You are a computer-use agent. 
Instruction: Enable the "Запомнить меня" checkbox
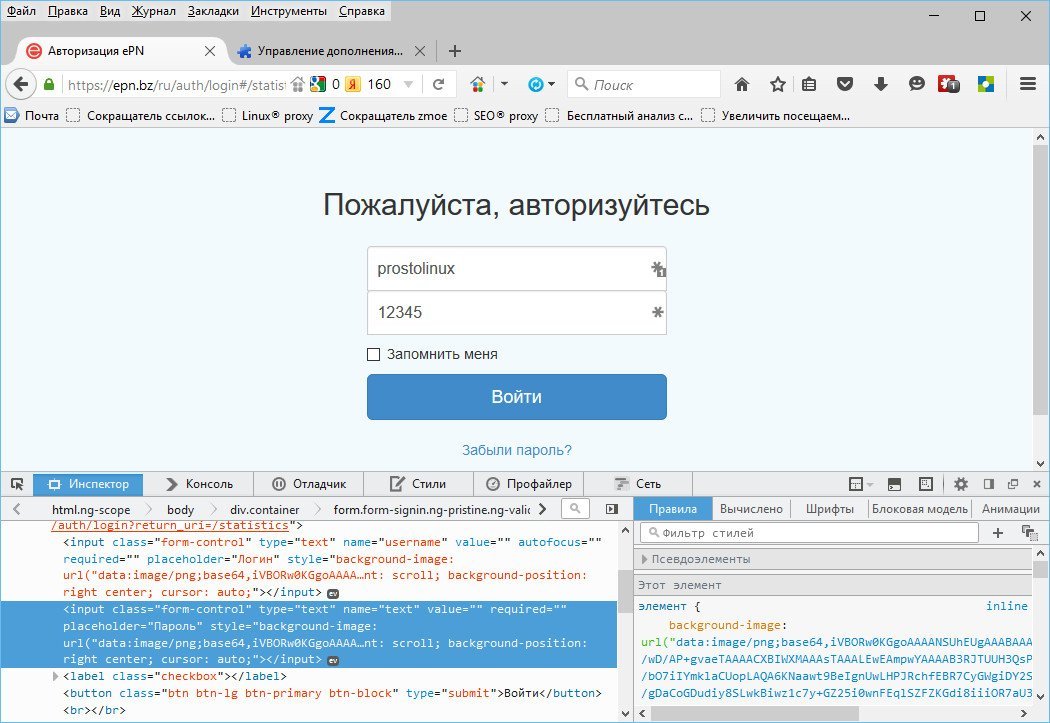(374, 354)
